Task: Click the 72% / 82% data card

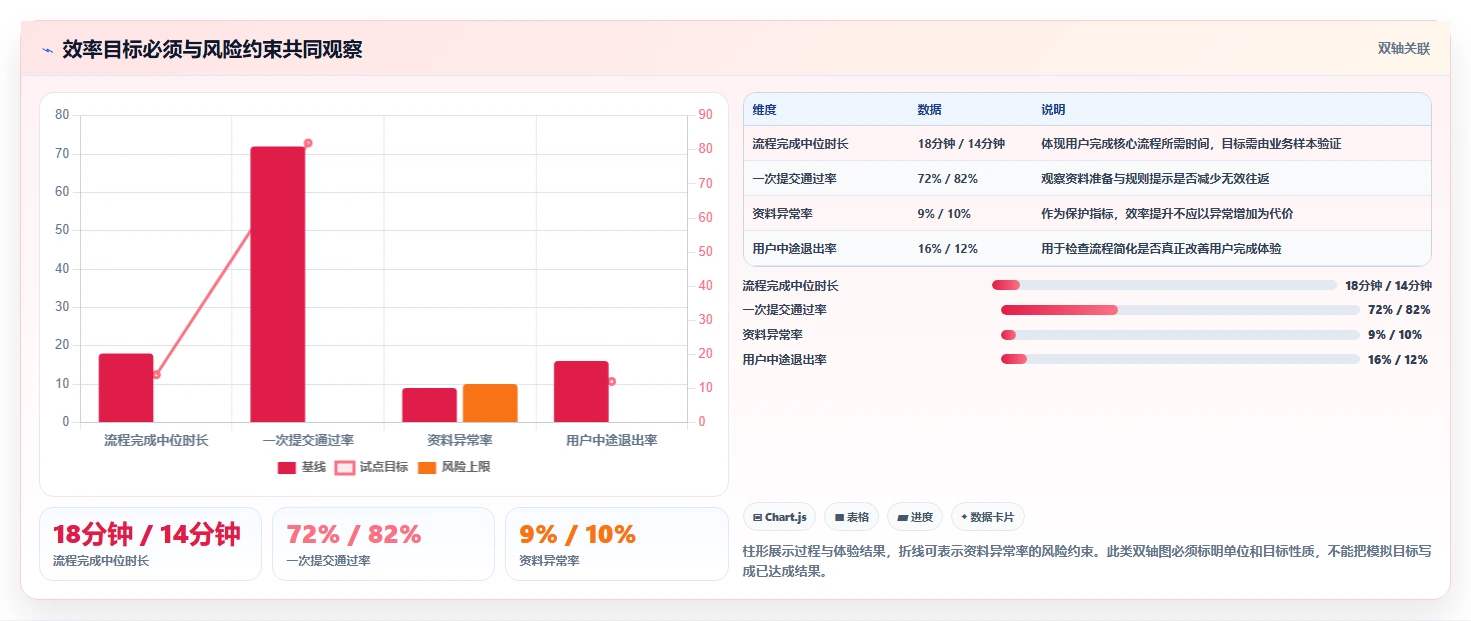Action: [x=383, y=544]
